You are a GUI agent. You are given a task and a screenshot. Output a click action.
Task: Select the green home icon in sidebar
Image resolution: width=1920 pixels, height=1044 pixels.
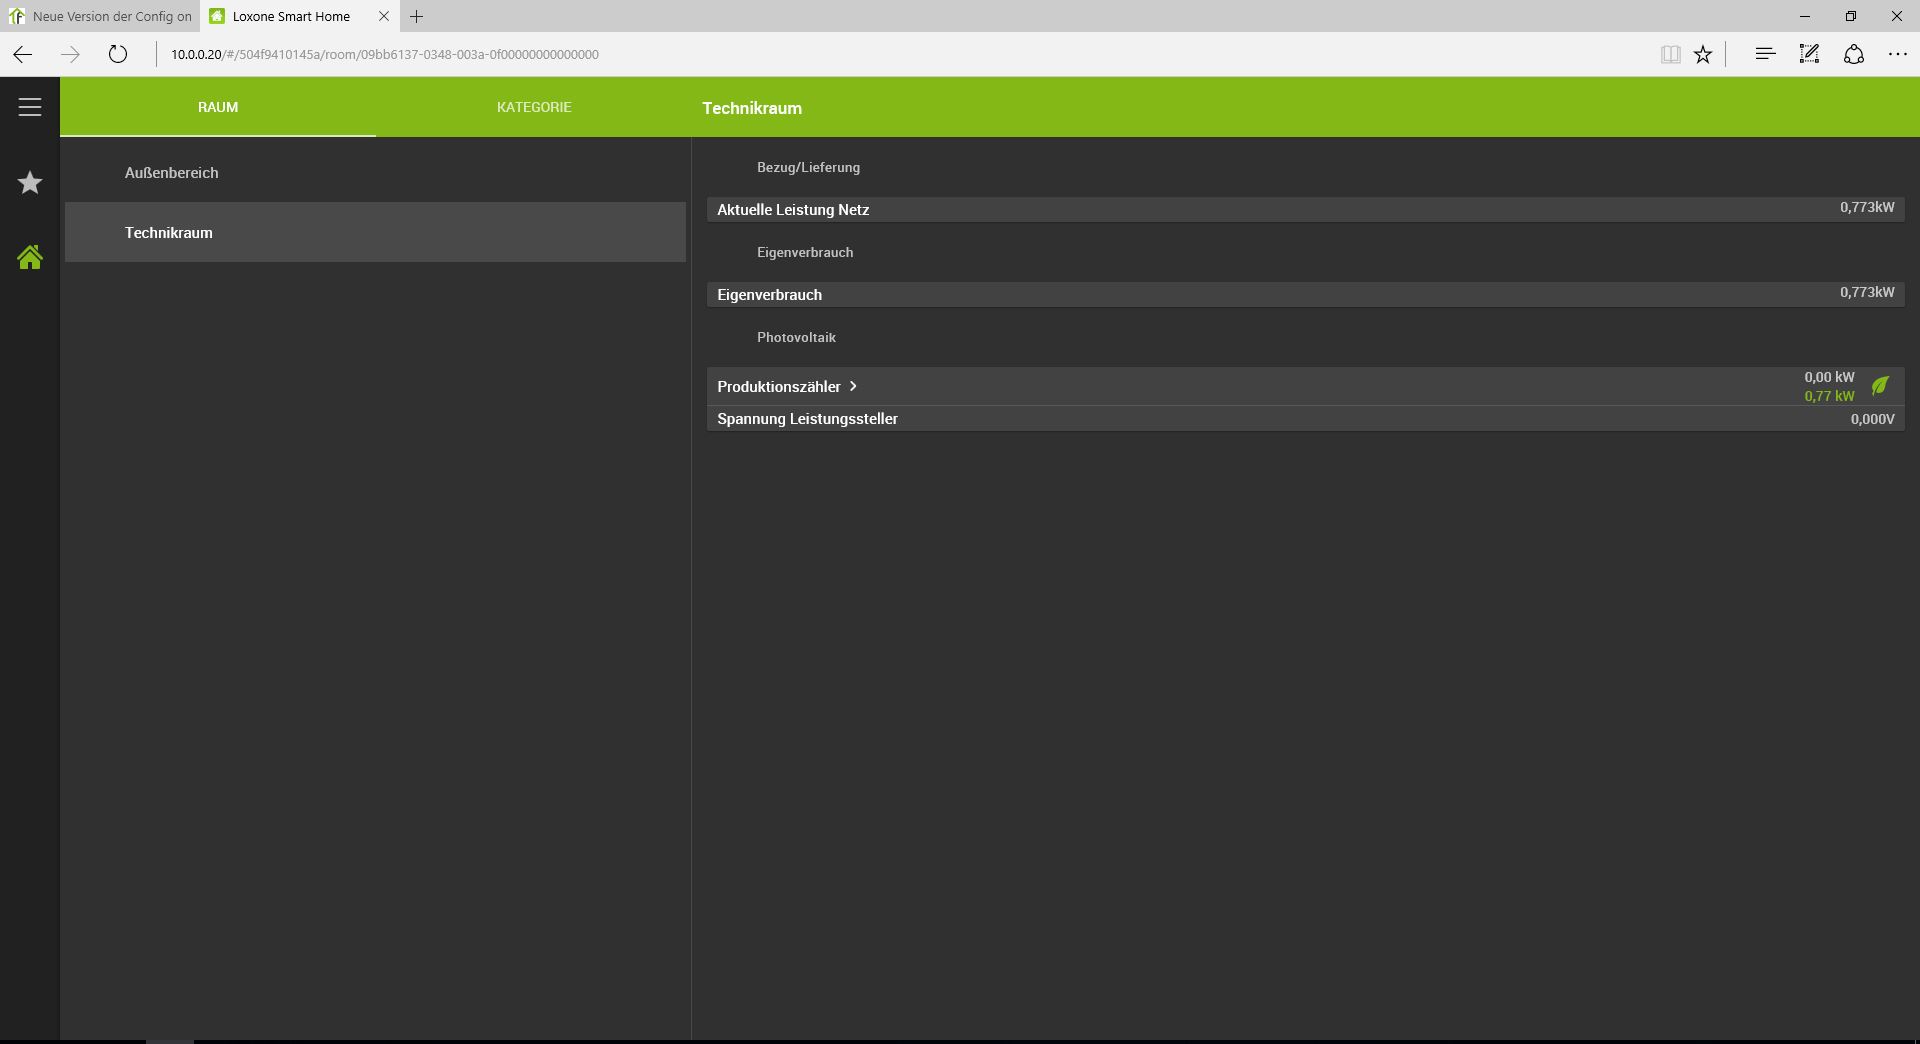coord(30,257)
